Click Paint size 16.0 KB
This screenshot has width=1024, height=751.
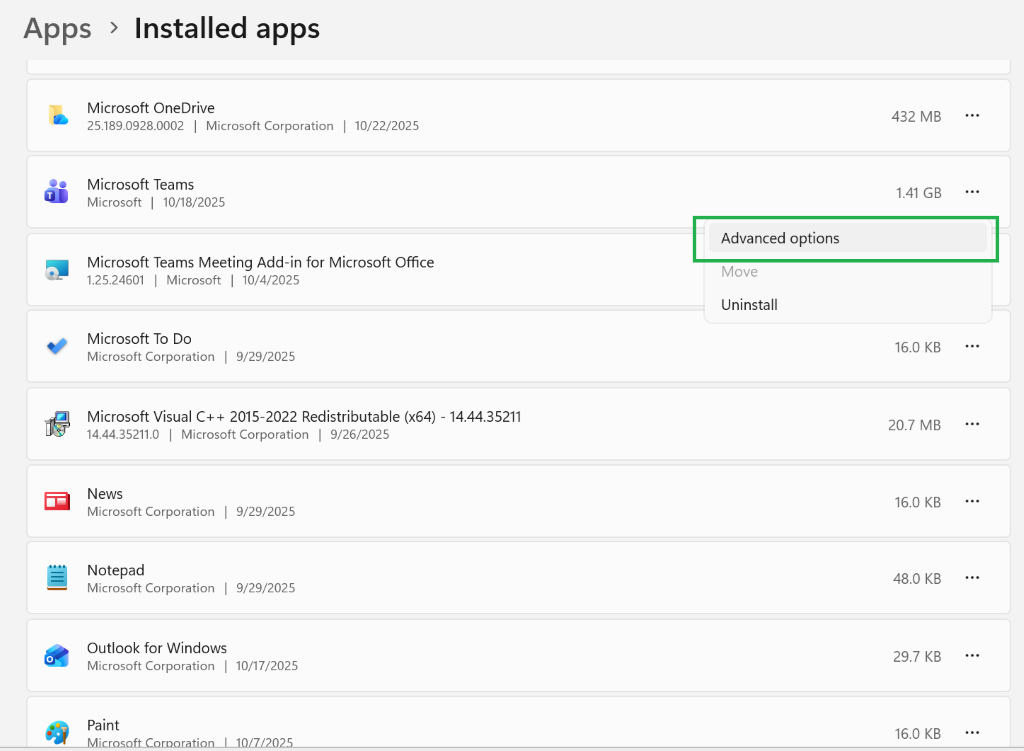pos(918,733)
